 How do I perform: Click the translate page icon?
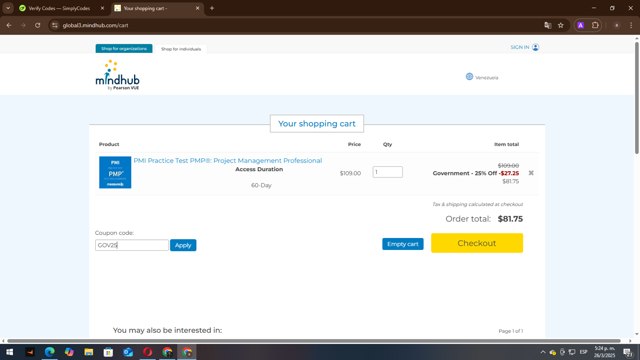coord(548,25)
